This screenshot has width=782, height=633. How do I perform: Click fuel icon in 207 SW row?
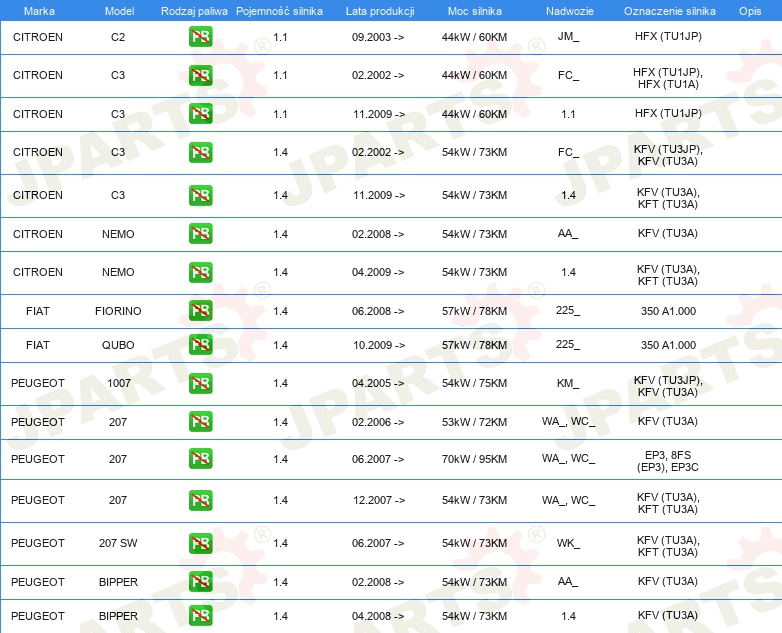(x=200, y=543)
